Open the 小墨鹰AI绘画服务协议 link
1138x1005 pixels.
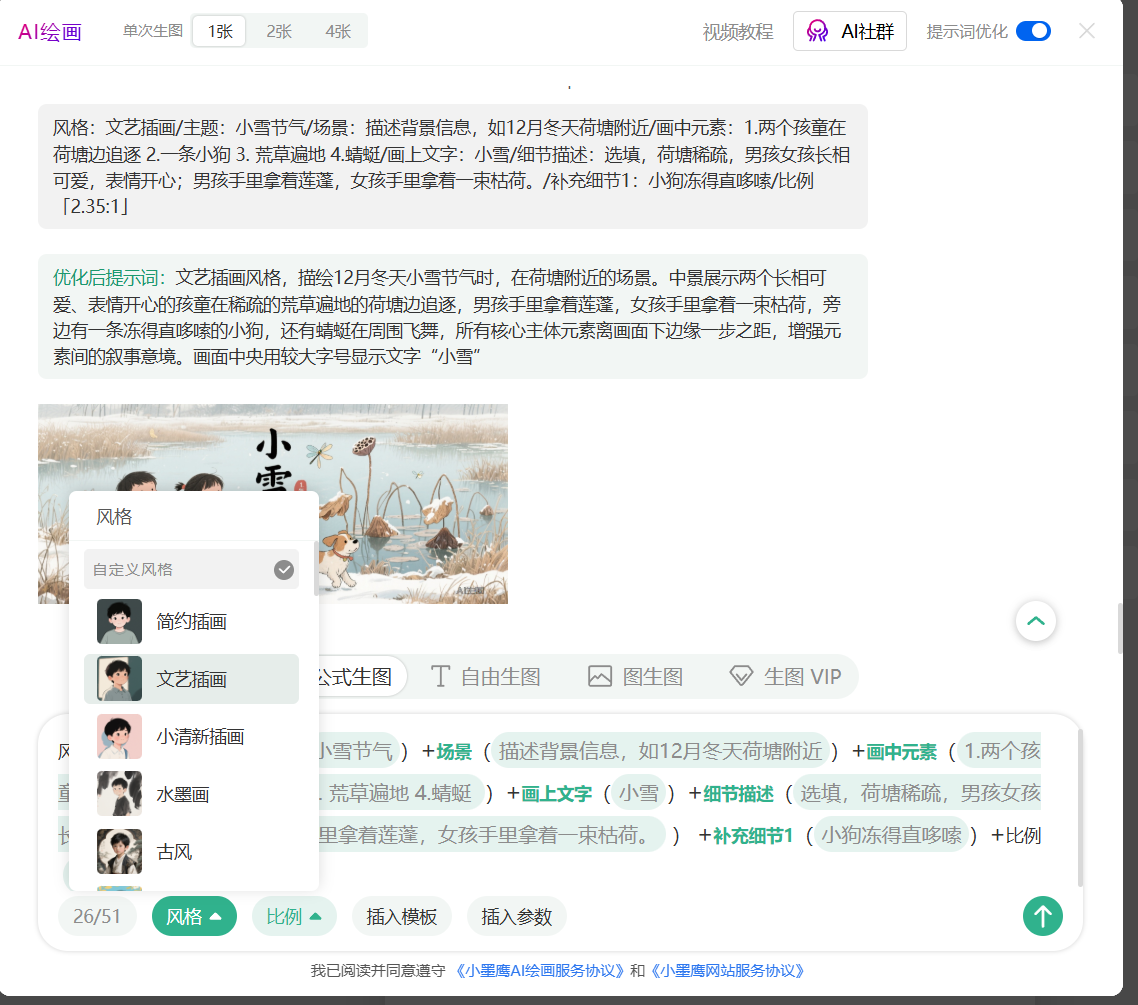540,971
